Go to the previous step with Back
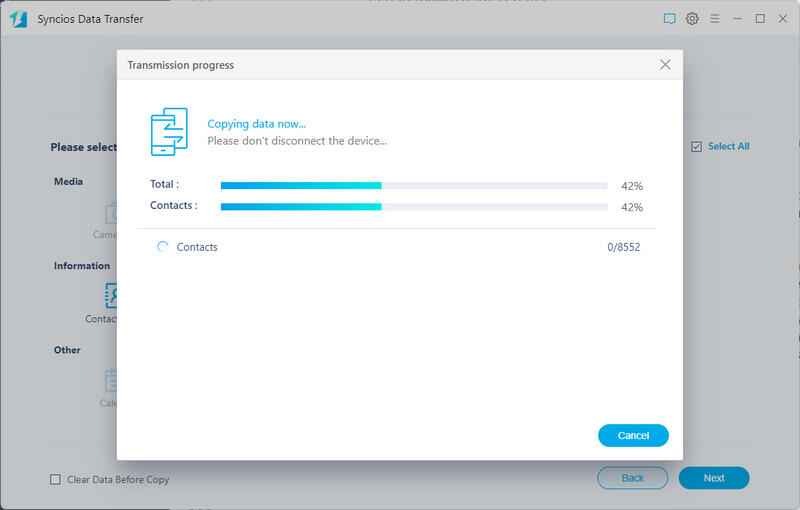Screen dimensions: 800x510 click(x=632, y=478)
